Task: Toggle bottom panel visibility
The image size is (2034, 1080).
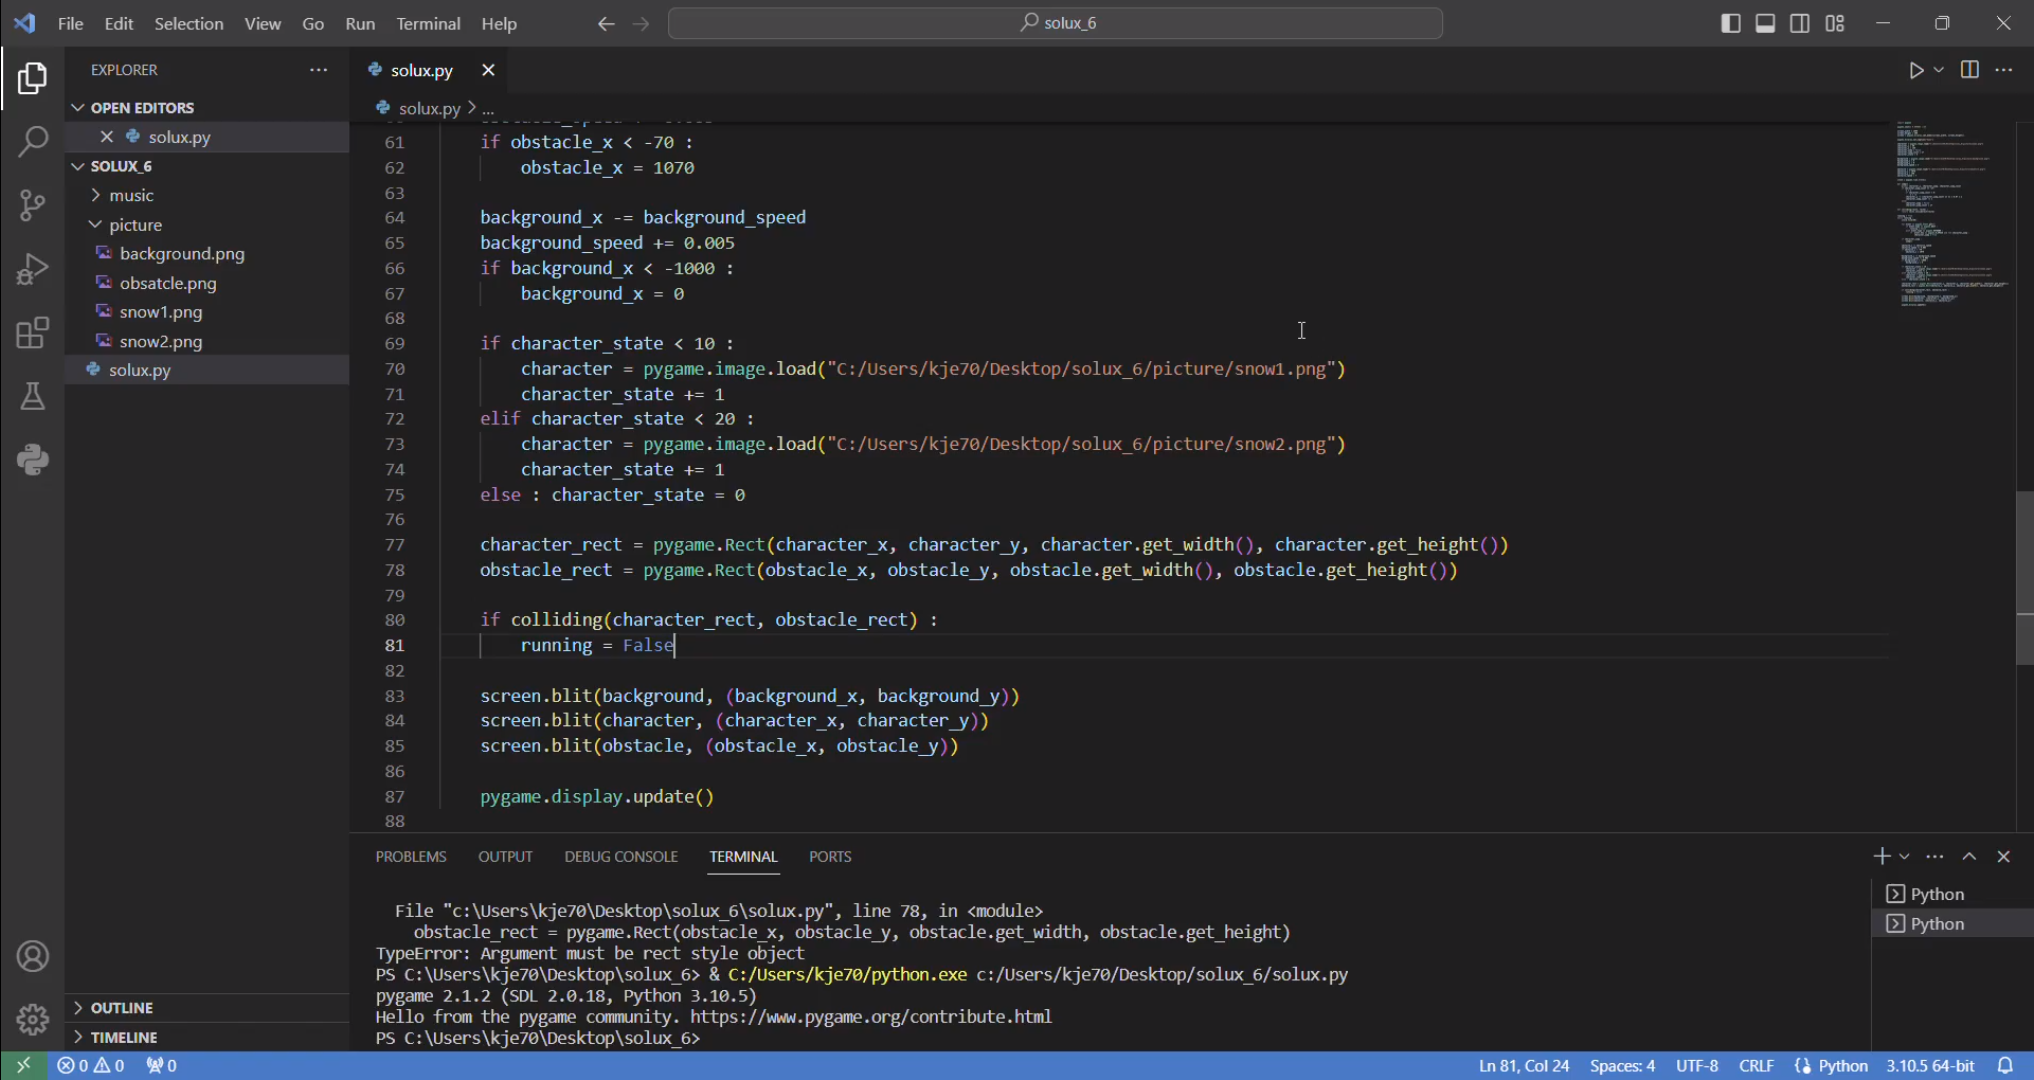Action: coord(1765,23)
